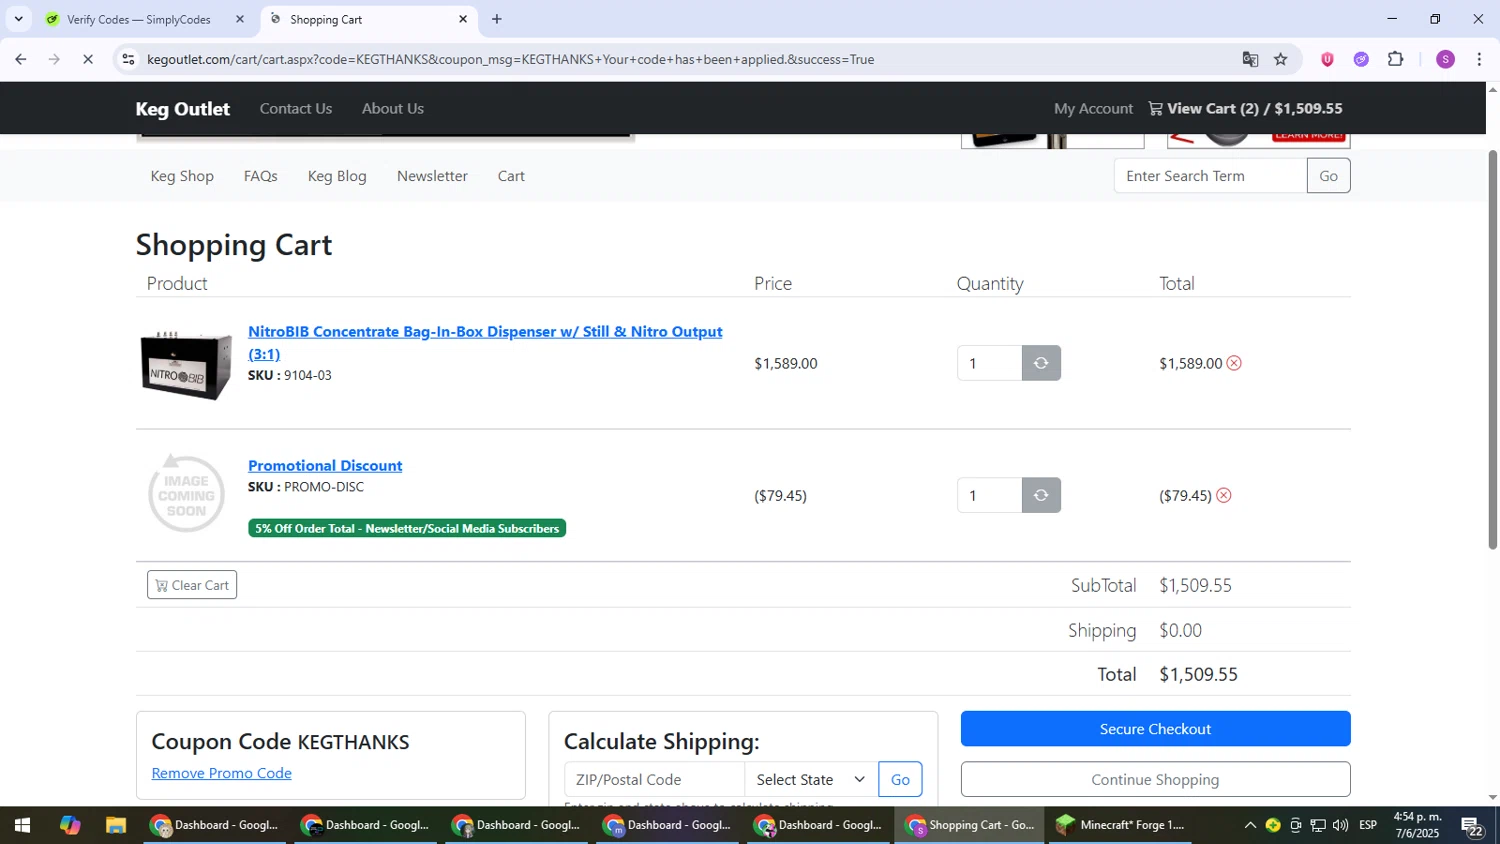Image resolution: width=1500 pixels, height=844 pixels.
Task: View Cart from header cart icon
Action: (x=1245, y=108)
